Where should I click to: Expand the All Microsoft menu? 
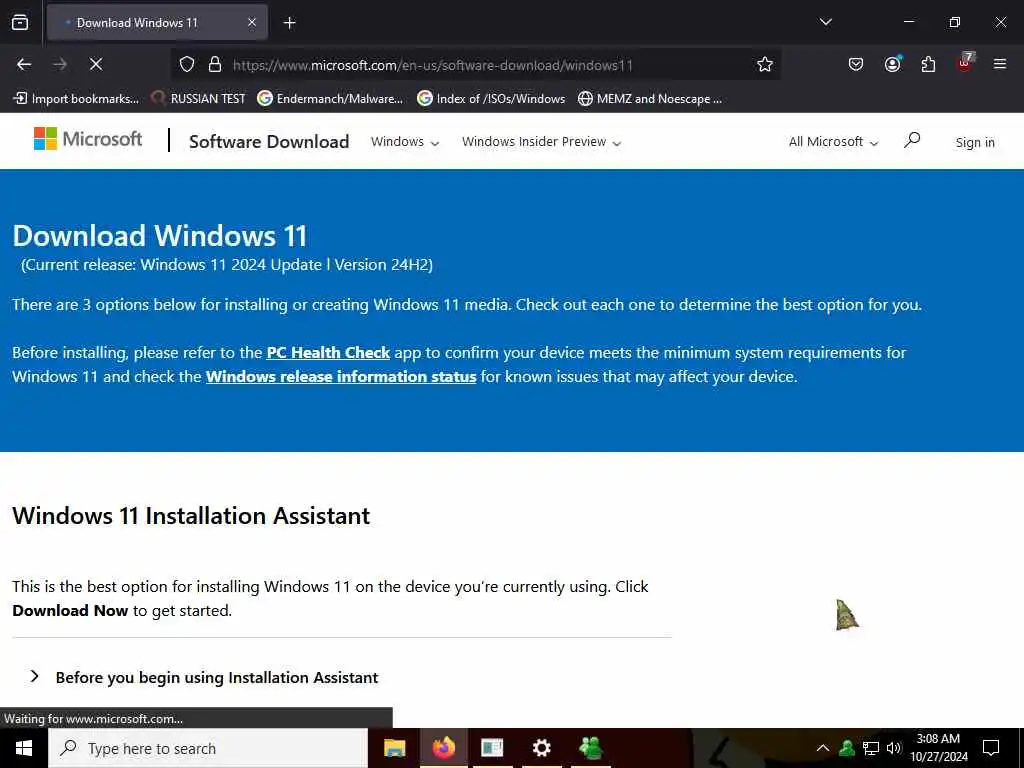[833, 142]
